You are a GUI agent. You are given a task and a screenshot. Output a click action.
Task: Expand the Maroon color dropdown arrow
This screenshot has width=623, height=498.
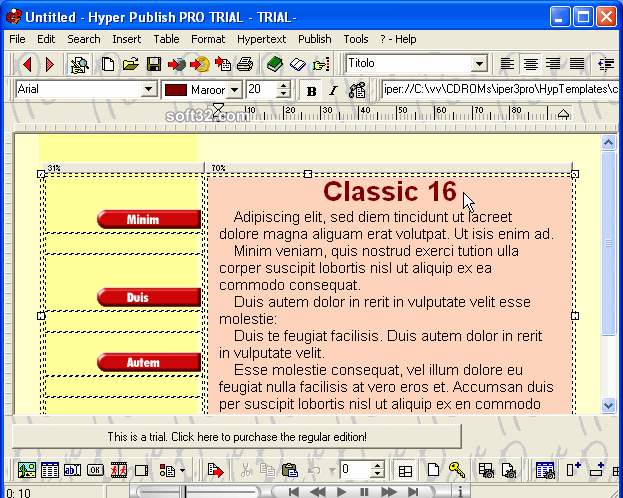235,90
